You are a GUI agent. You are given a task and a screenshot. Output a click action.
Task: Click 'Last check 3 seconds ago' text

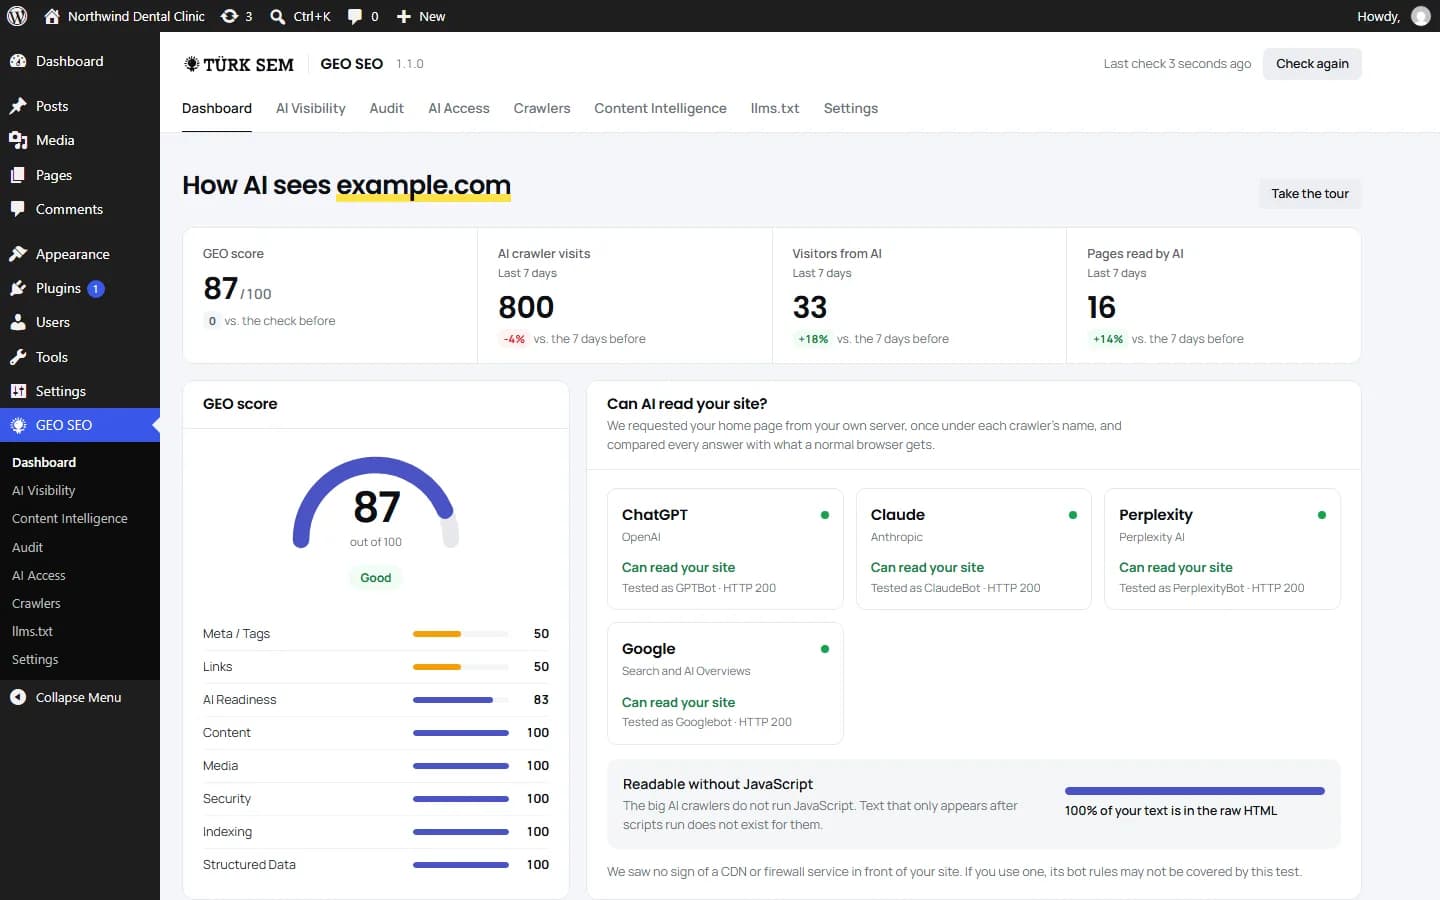click(1177, 64)
